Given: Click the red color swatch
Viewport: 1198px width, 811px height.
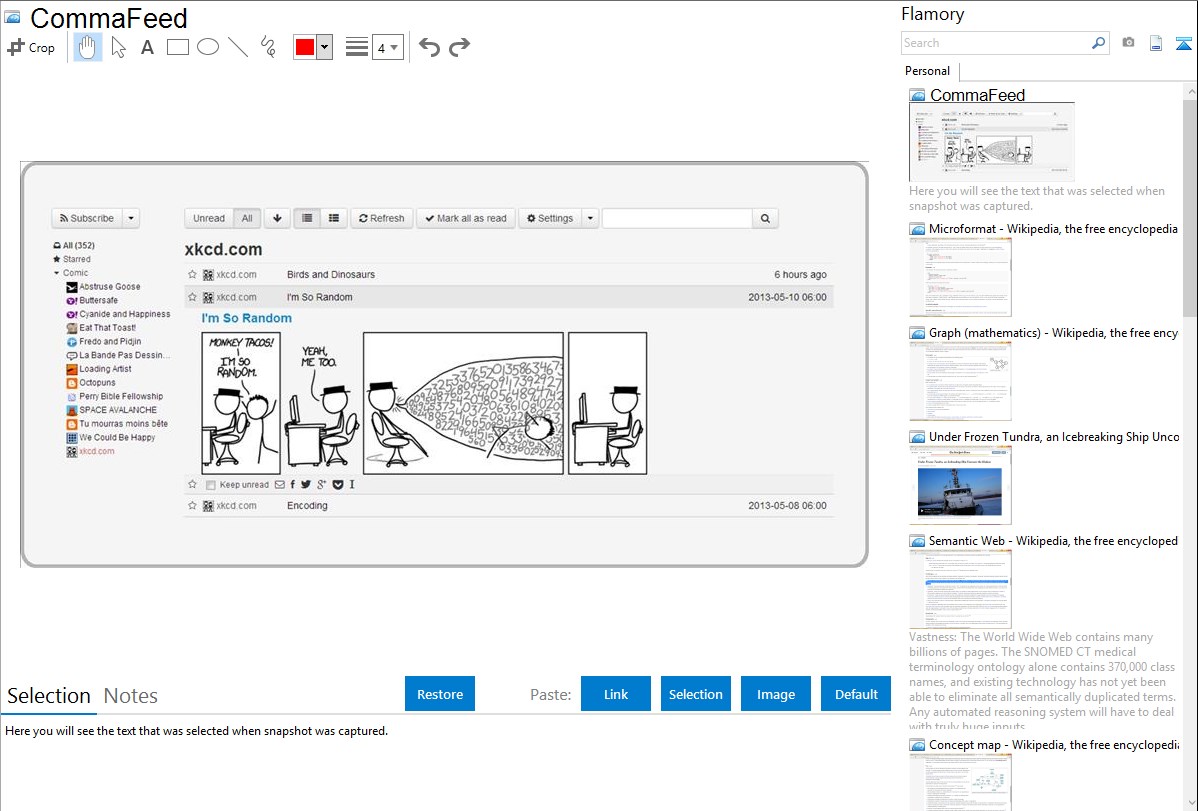Looking at the screenshot, I should pos(305,47).
